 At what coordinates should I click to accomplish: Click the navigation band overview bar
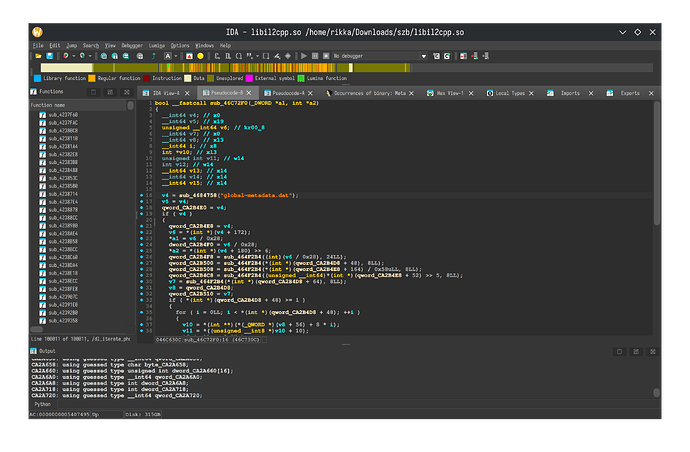347,68
